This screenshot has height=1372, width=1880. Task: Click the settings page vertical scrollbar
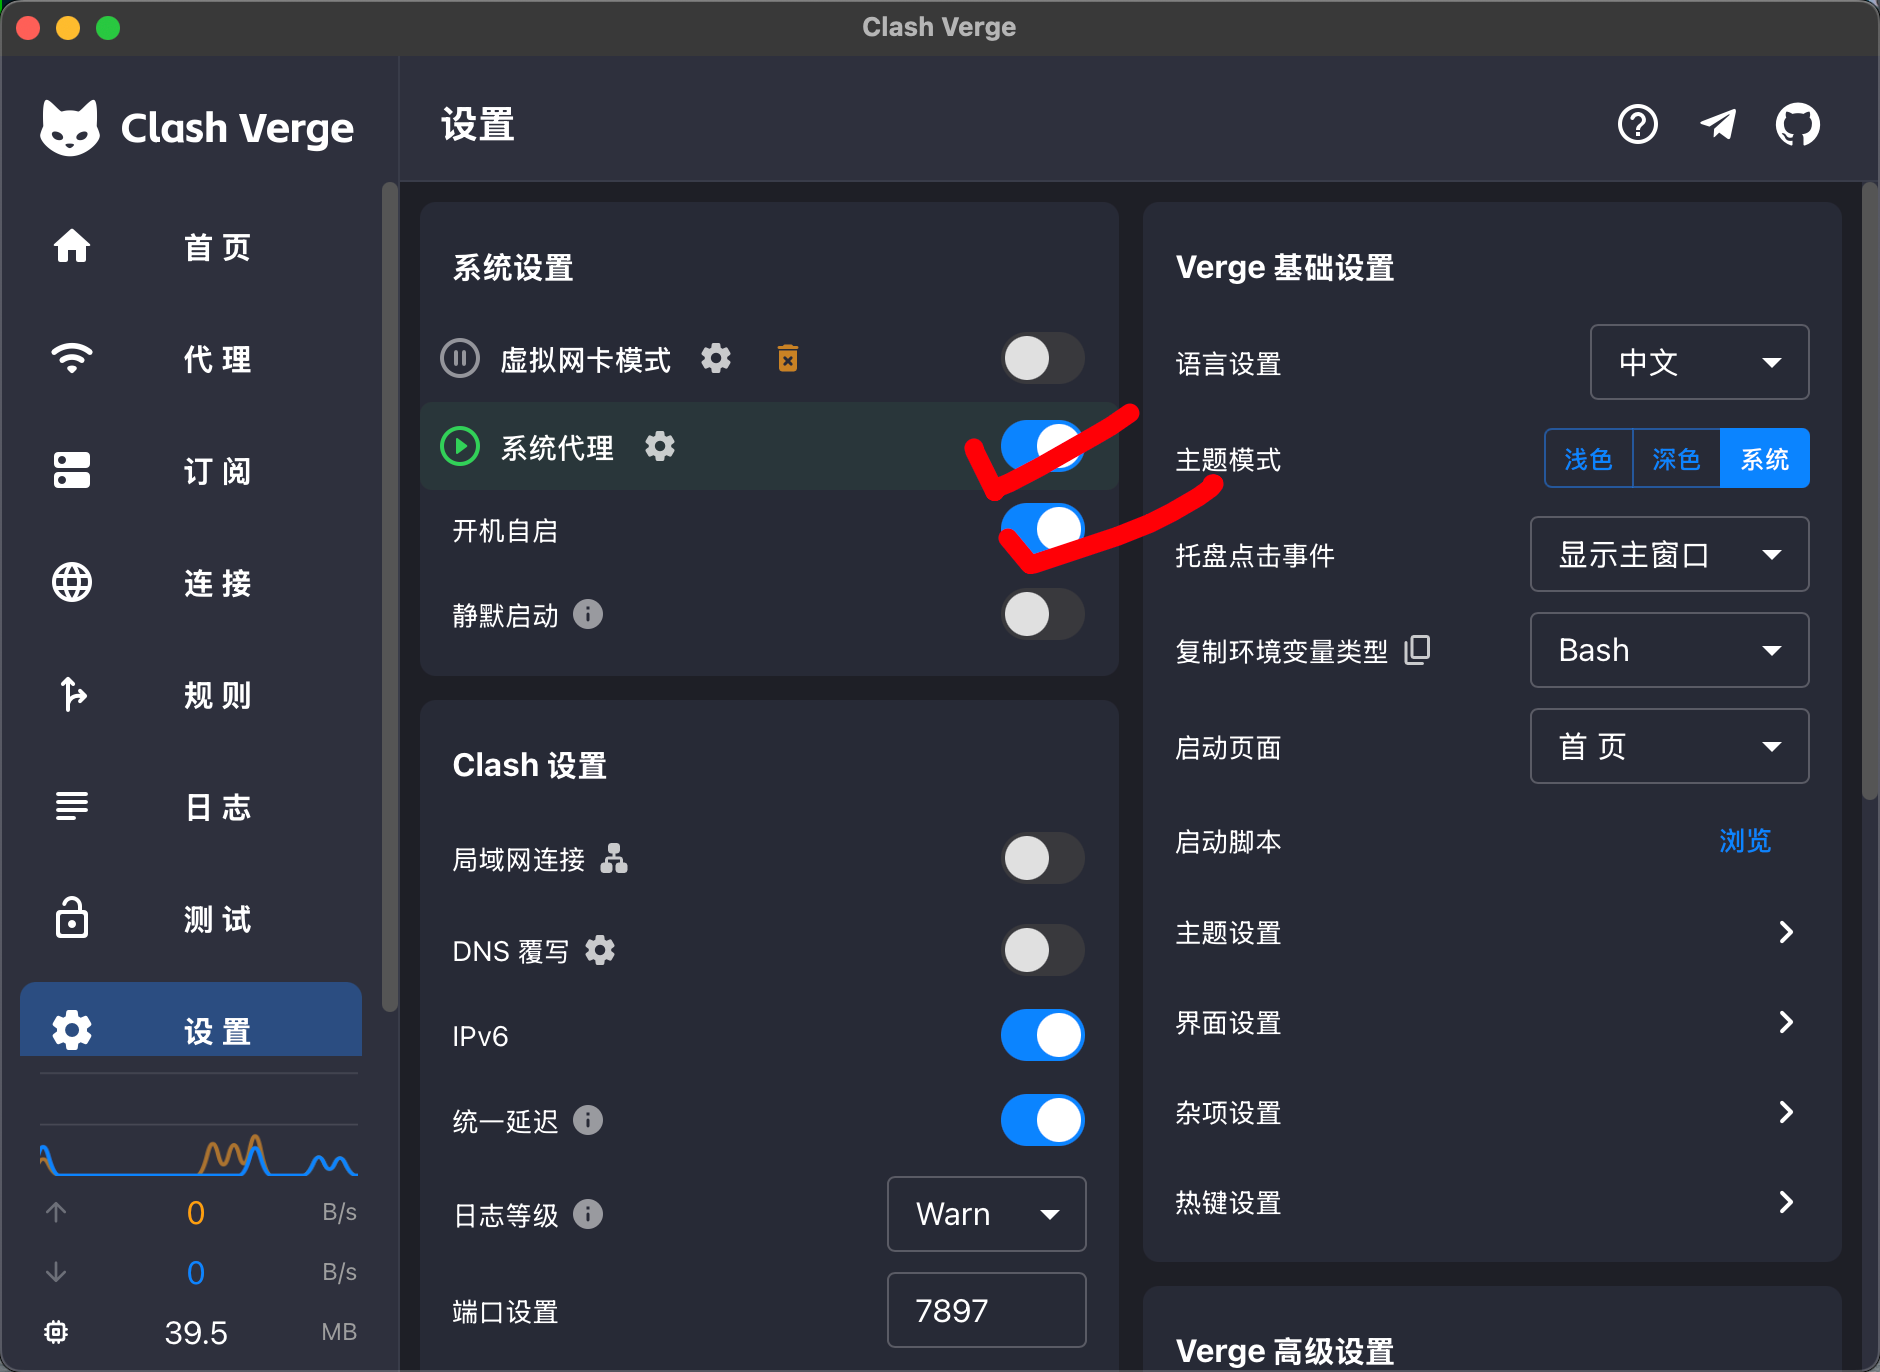click(x=1869, y=490)
